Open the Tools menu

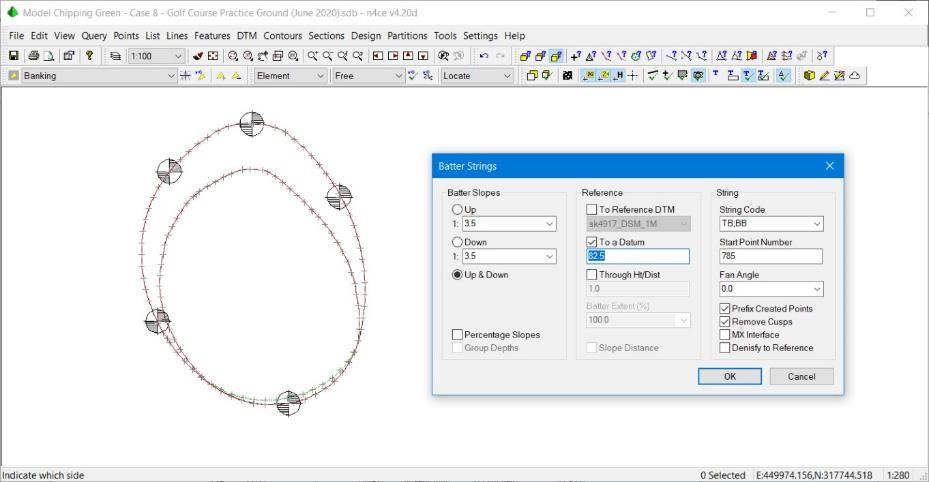pos(445,36)
